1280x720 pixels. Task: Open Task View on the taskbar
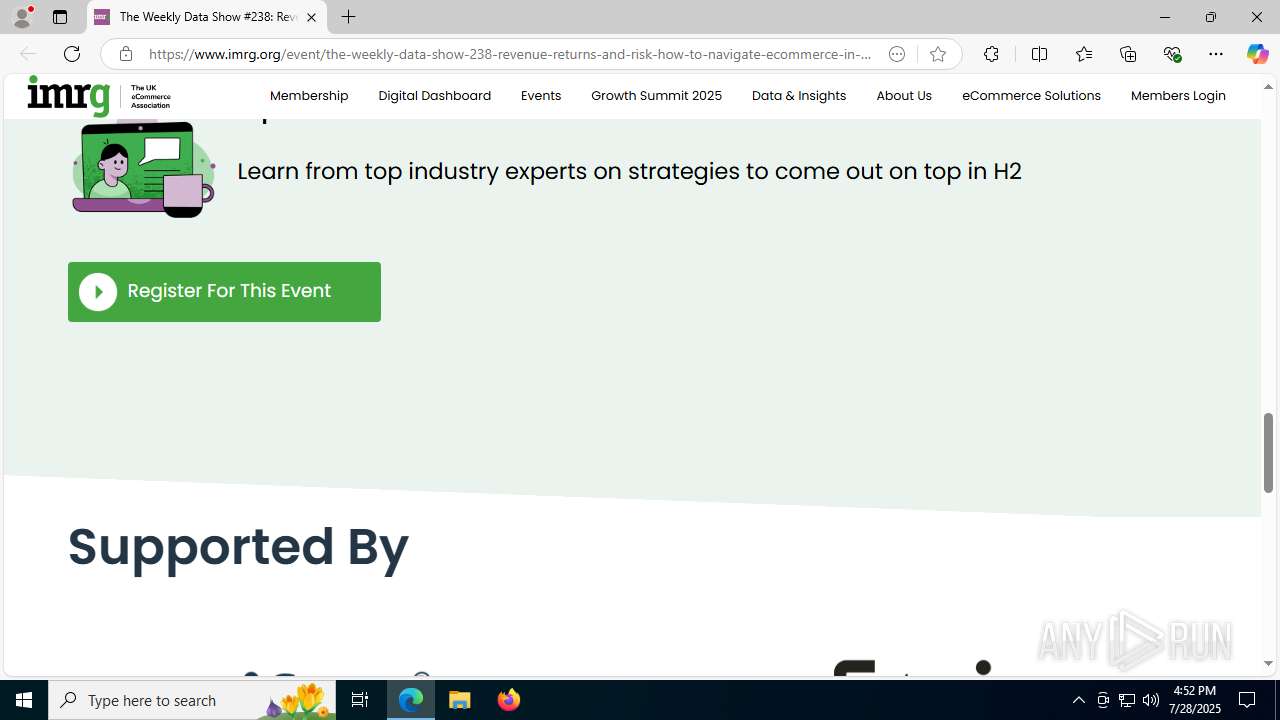(360, 700)
